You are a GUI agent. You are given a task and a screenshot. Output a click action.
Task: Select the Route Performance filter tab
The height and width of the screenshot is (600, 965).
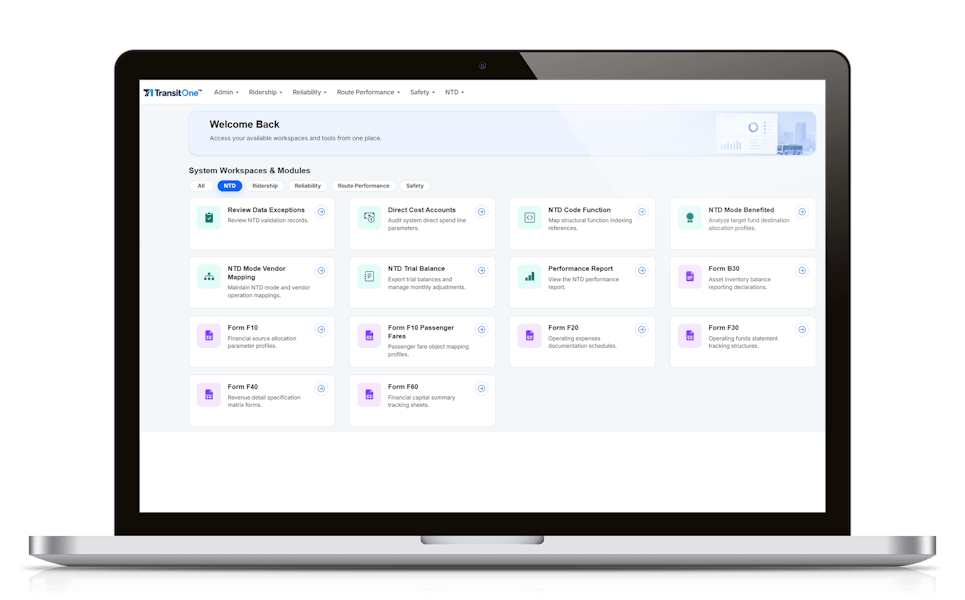(x=363, y=186)
